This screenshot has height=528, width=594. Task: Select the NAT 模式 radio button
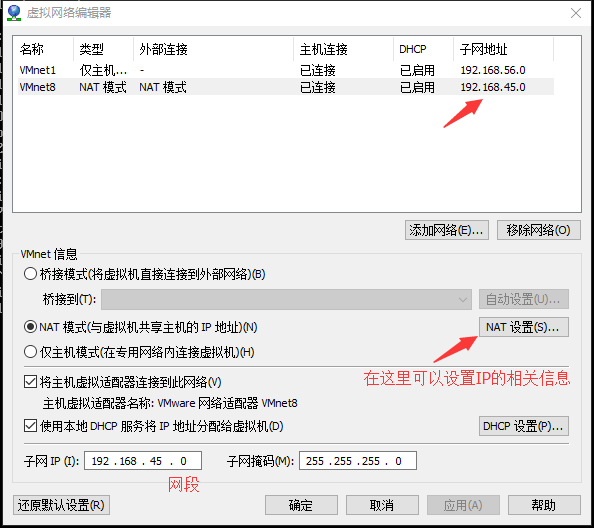[30, 327]
